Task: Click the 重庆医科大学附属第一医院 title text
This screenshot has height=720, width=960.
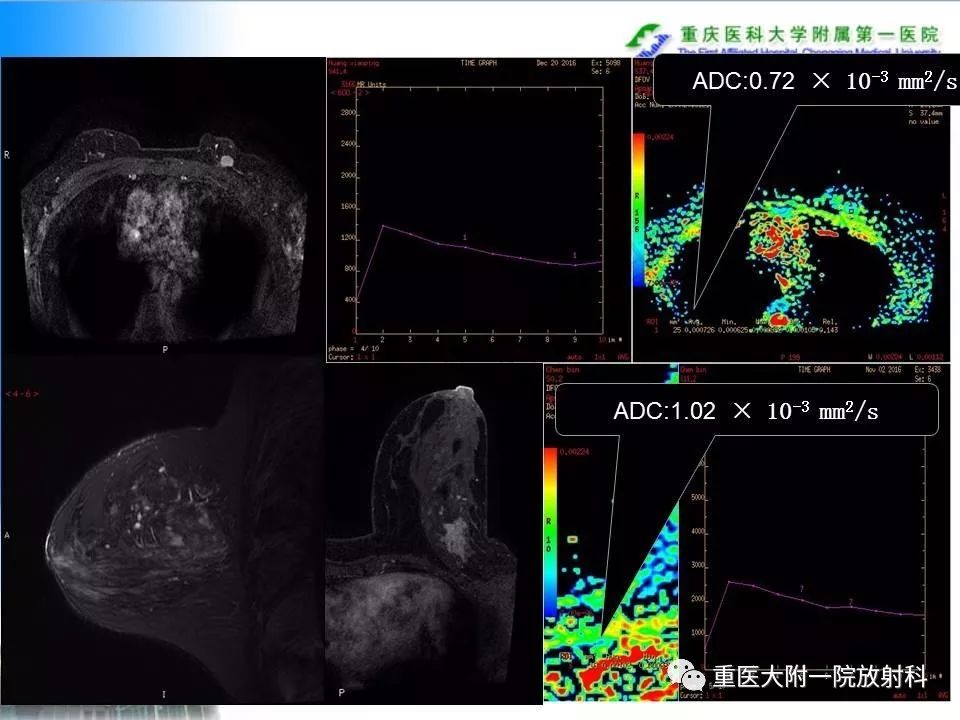Action: click(x=809, y=34)
